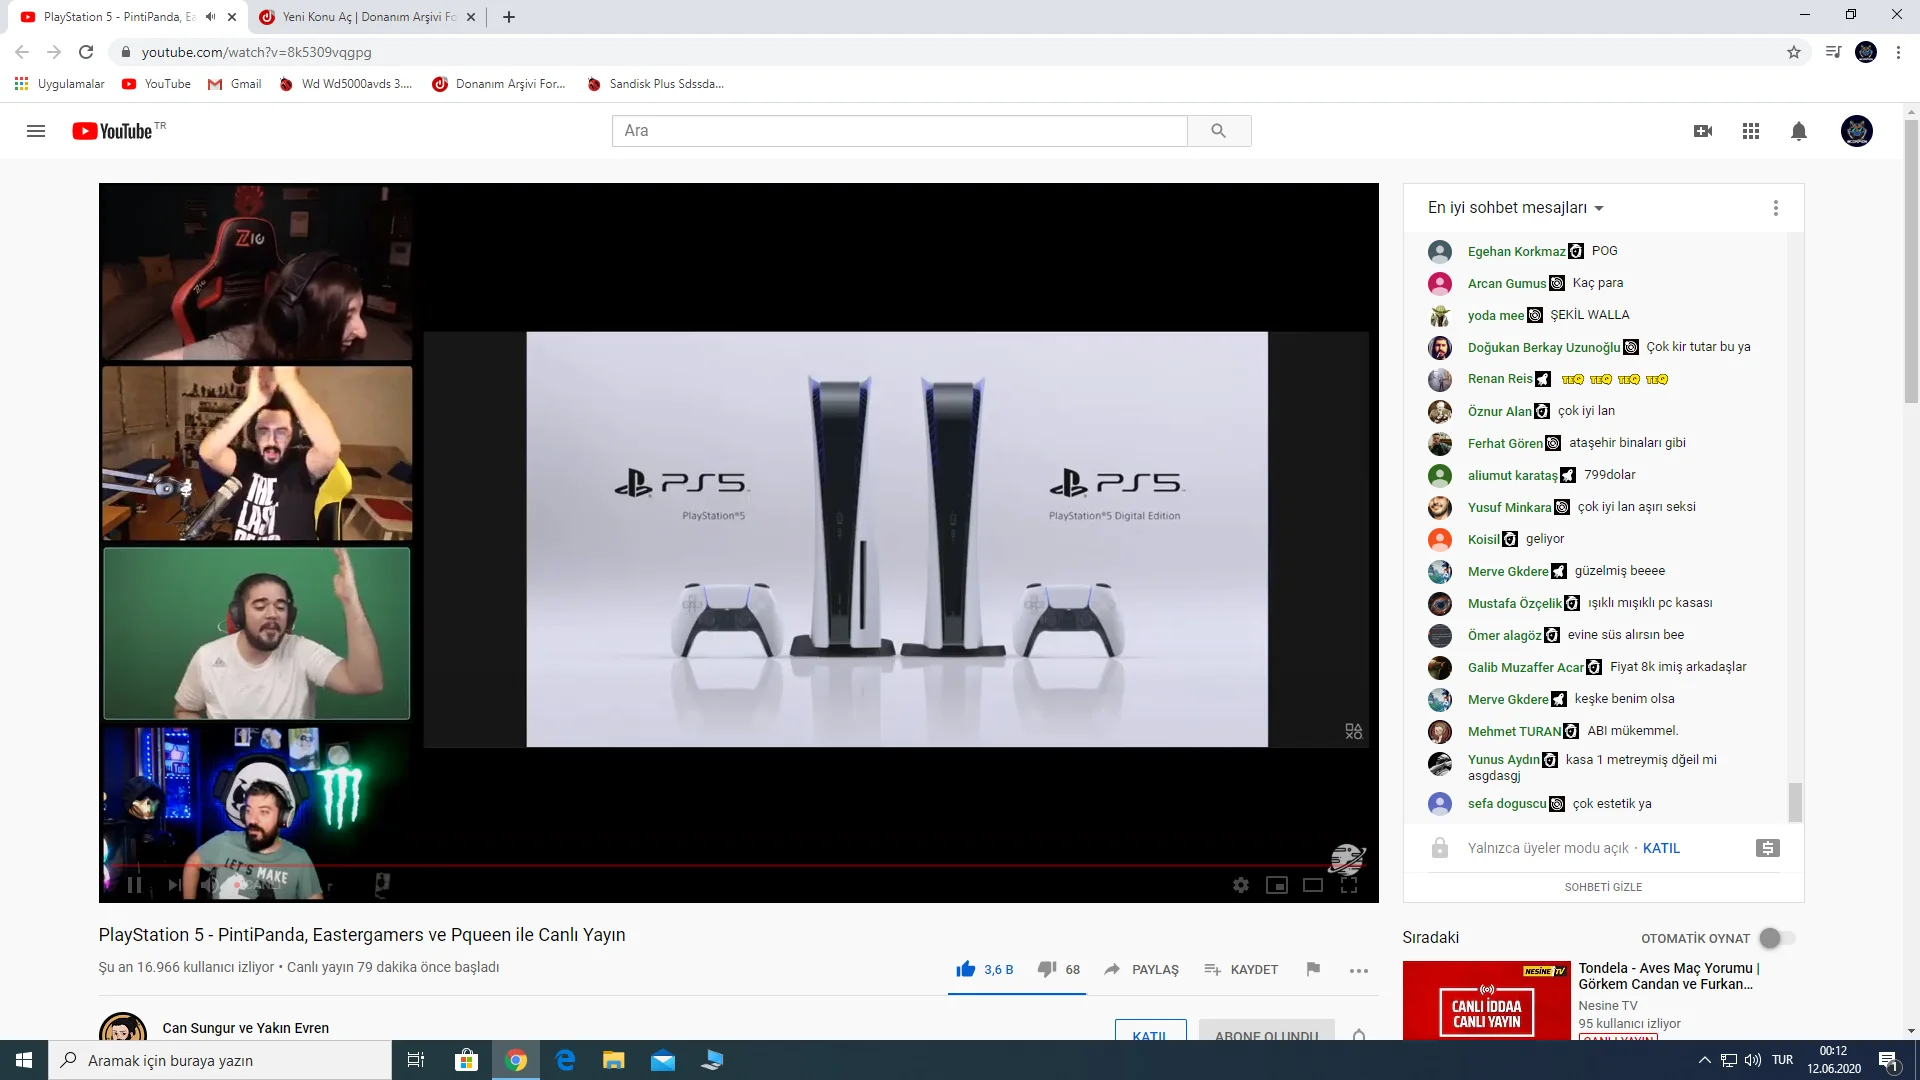Dislike the video
The width and height of the screenshot is (1920, 1080).
1047,969
